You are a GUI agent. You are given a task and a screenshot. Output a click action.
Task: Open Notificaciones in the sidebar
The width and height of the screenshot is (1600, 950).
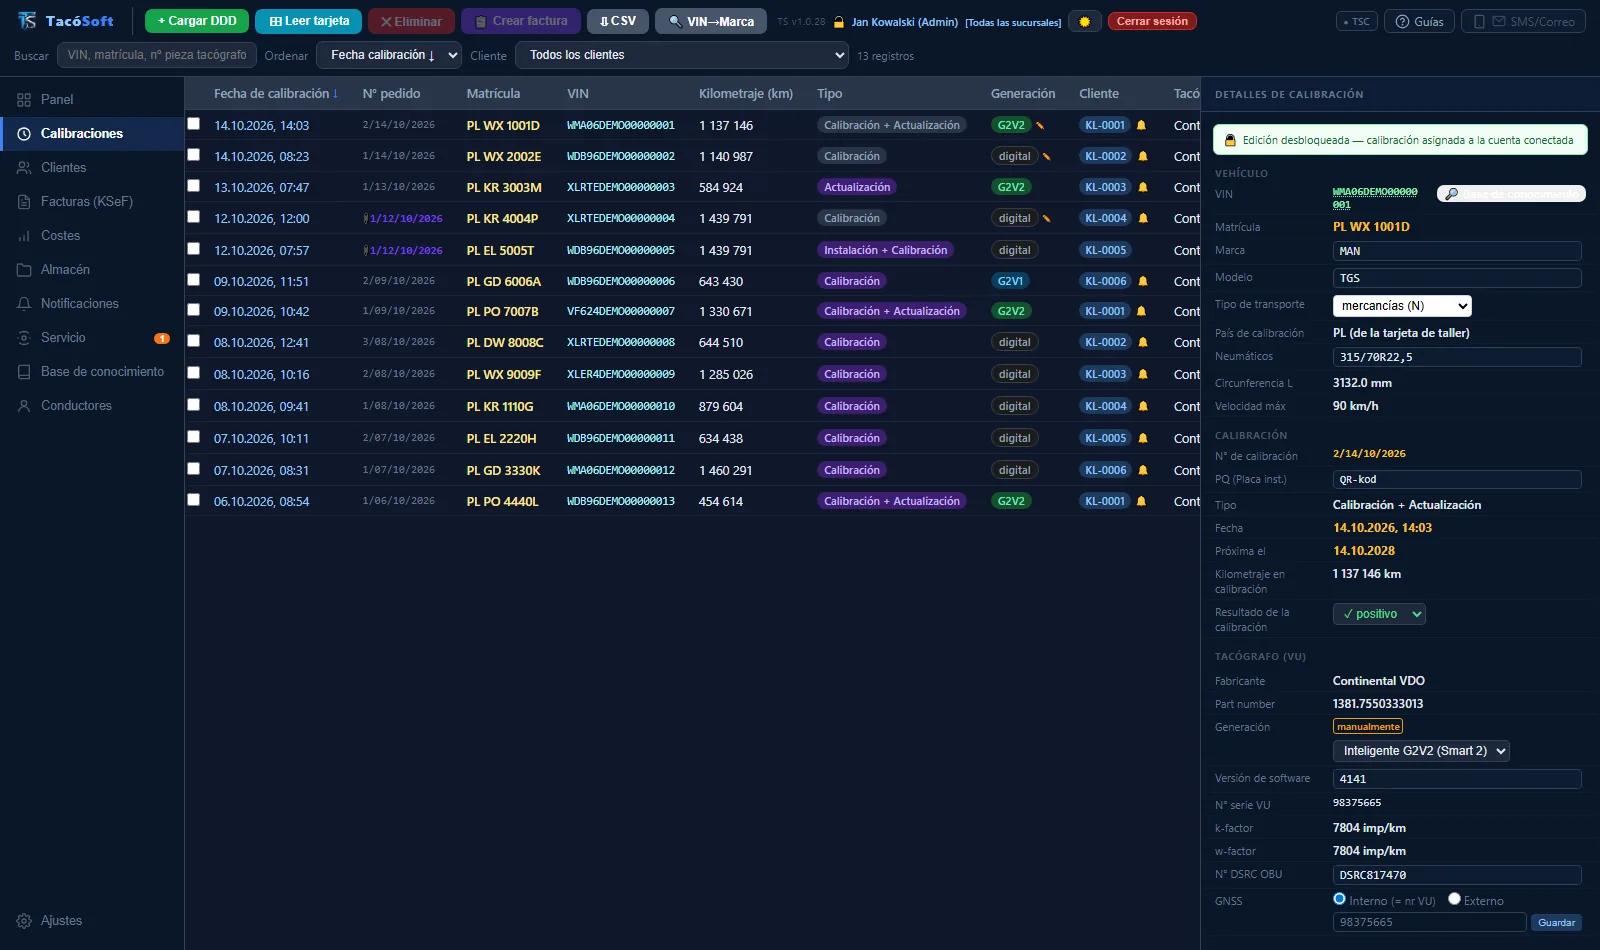coord(92,304)
